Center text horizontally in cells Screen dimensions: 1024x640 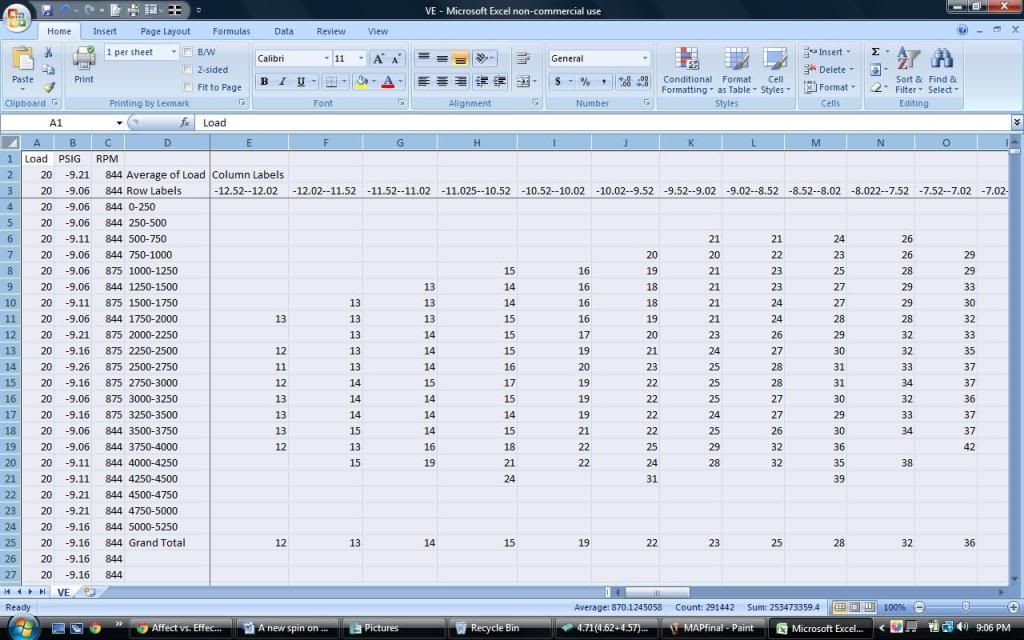tap(442, 82)
